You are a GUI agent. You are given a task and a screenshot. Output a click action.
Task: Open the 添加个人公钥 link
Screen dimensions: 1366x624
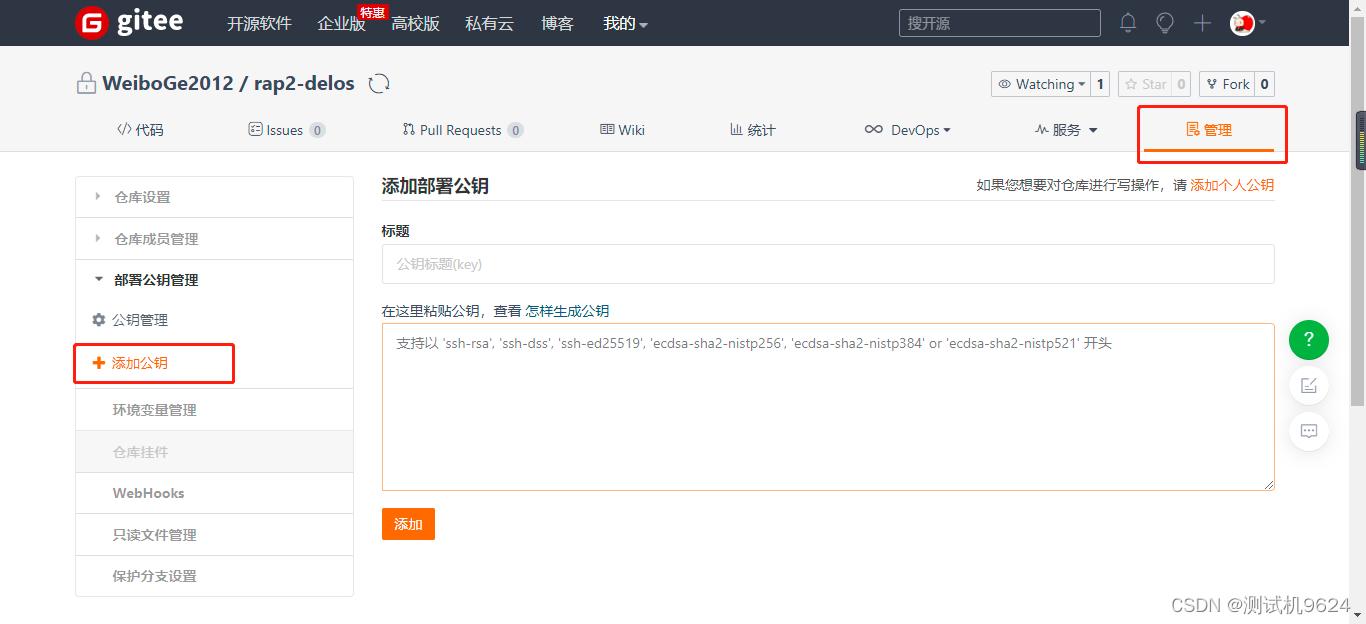pos(1232,185)
